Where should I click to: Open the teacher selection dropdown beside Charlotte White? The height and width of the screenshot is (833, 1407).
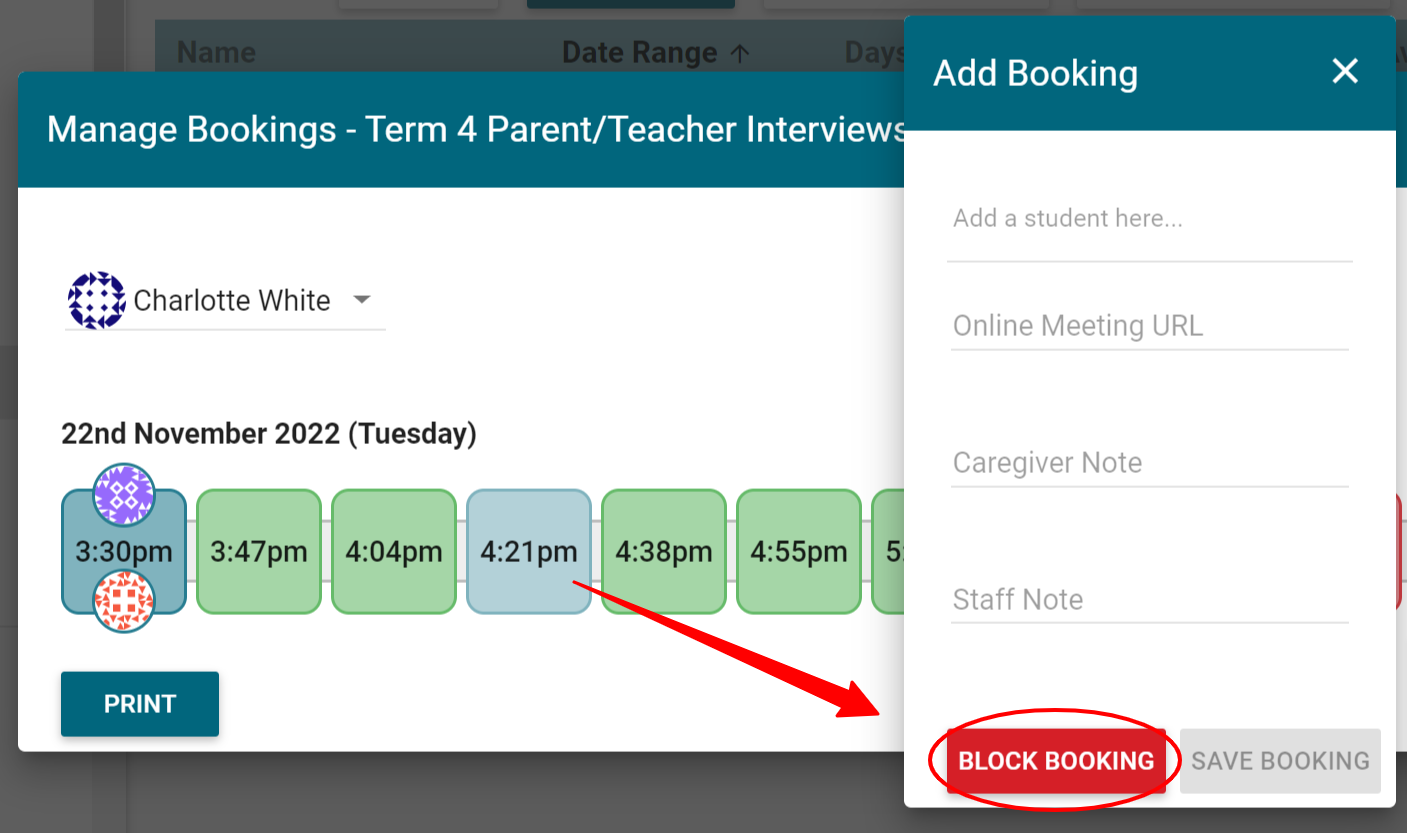362,300
